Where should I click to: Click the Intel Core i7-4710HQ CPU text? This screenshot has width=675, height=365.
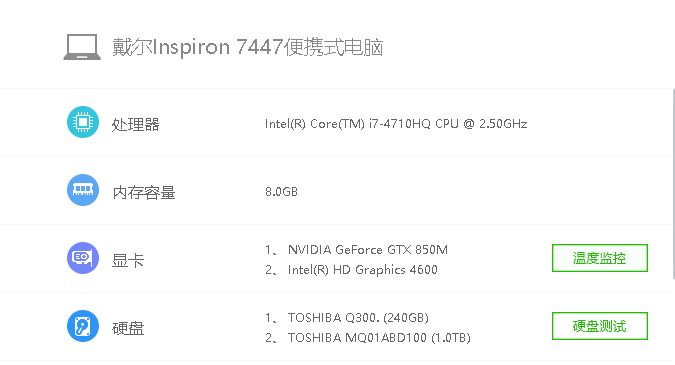(396, 124)
